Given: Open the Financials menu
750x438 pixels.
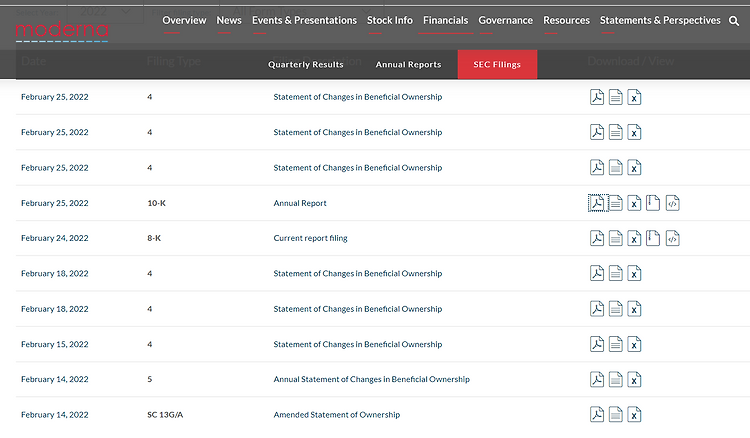Looking at the screenshot, I should [445, 20].
